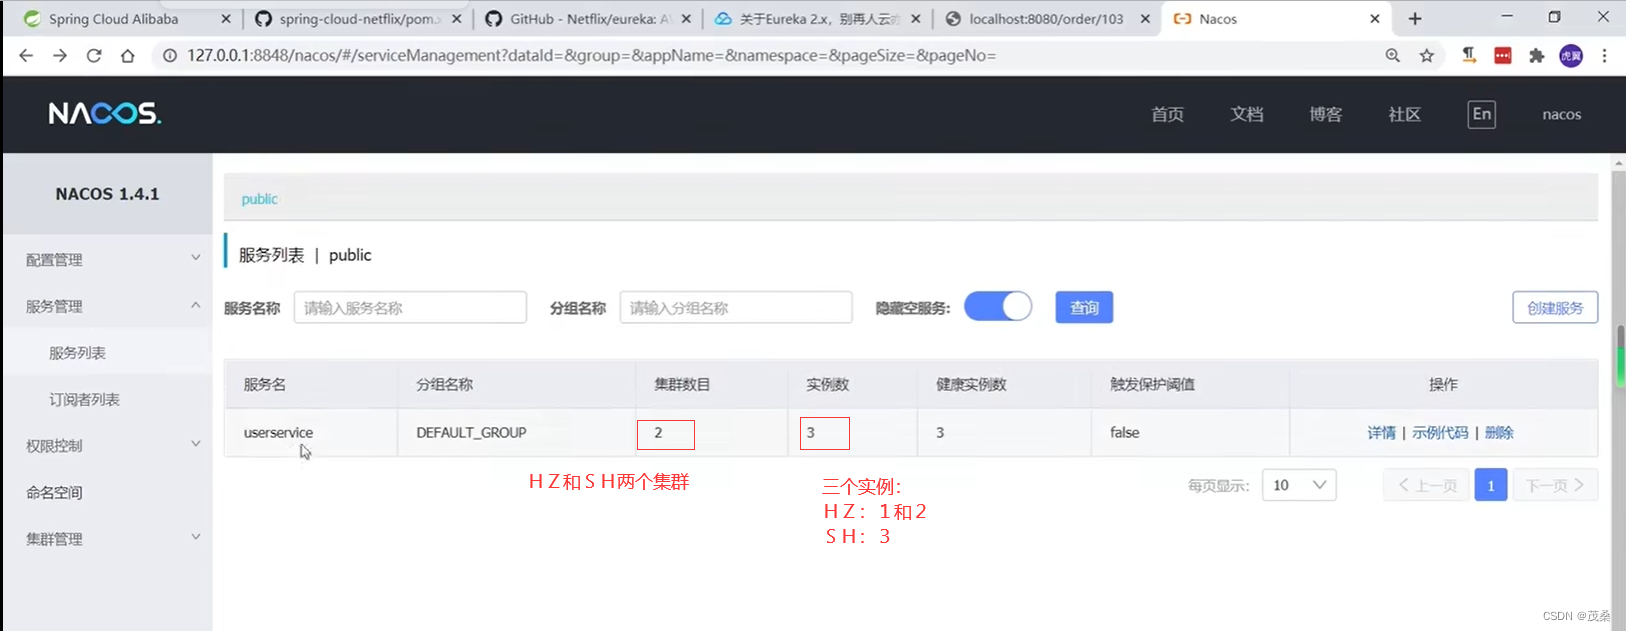Click the NACOS logo
Screen dimensions: 1626x631
(105, 114)
